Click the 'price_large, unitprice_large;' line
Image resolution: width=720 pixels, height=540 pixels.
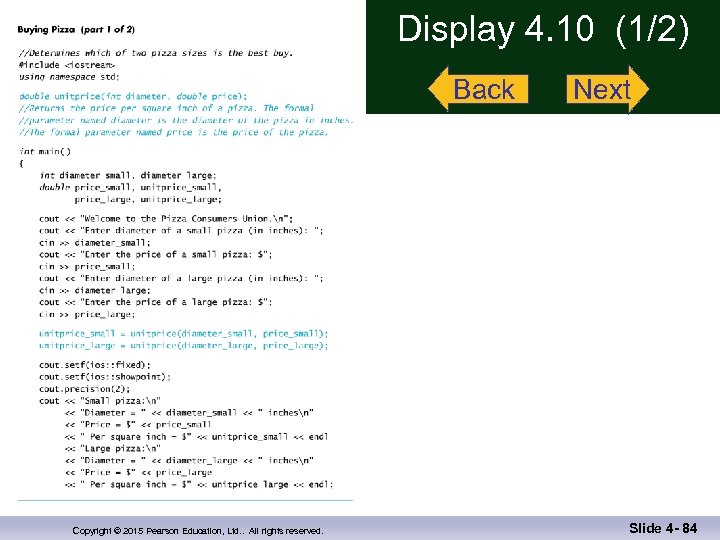(x=148, y=199)
